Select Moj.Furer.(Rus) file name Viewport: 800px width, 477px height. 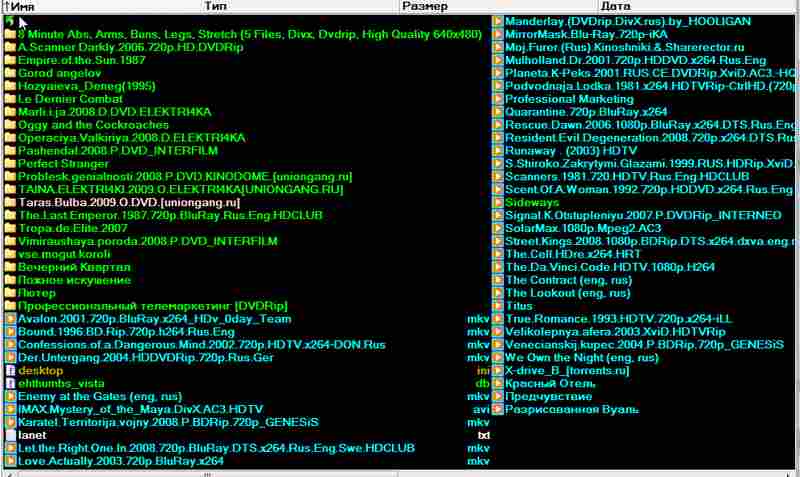(x=625, y=47)
